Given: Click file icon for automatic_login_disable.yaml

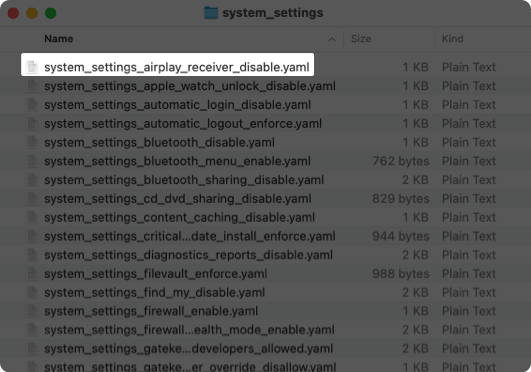Looking at the screenshot, I should coord(32,104).
